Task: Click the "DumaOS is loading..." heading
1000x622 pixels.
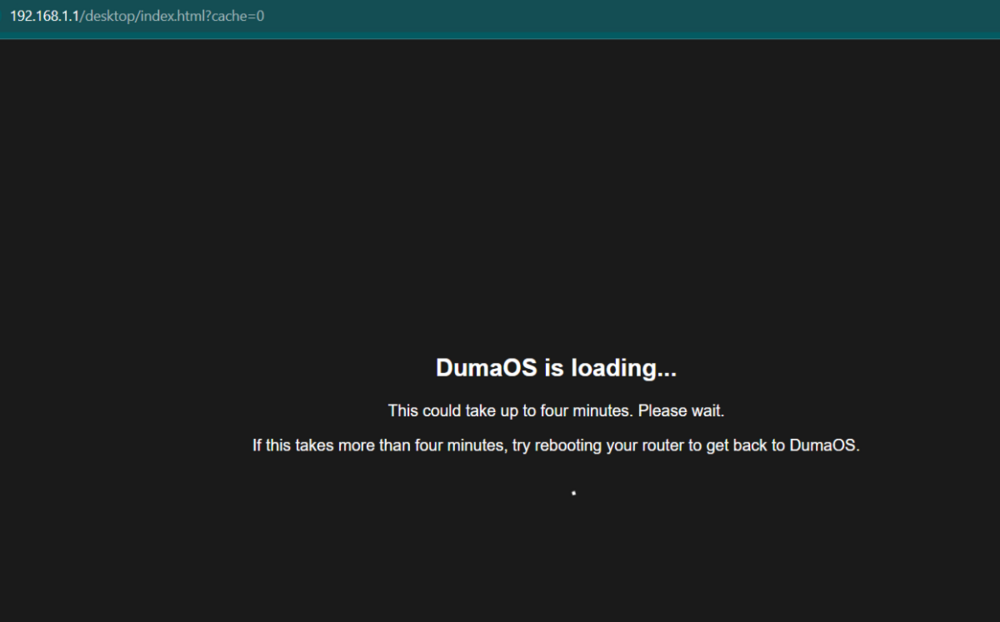Action: 556,368
